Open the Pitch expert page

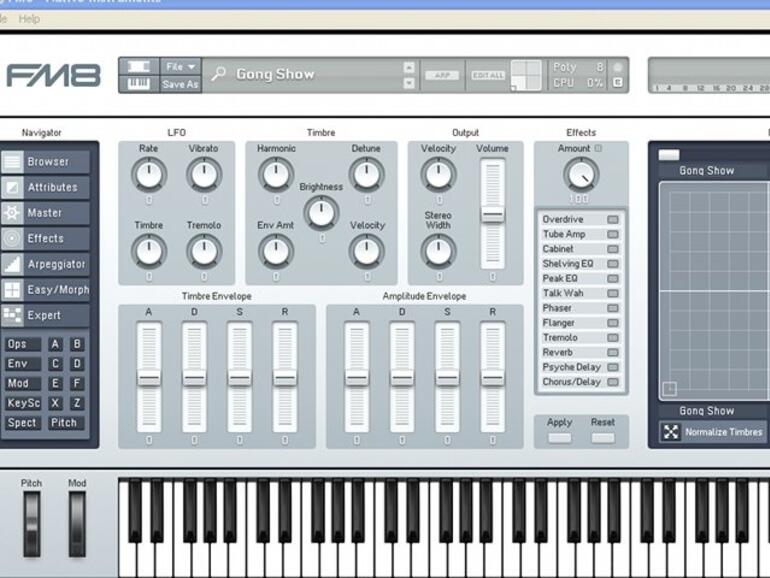(66, 422)
